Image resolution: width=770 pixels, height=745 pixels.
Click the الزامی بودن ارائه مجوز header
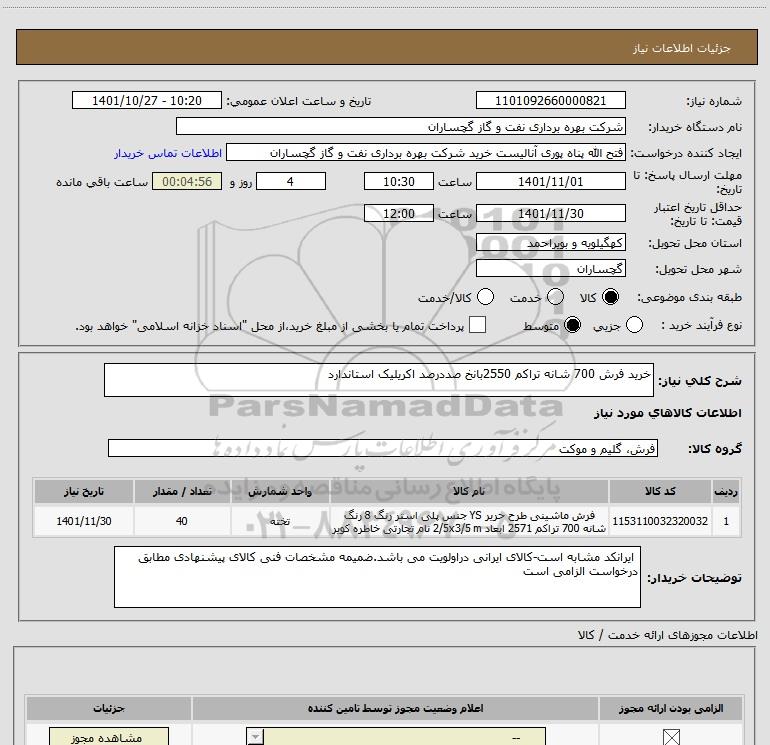(x=671, y=708)
